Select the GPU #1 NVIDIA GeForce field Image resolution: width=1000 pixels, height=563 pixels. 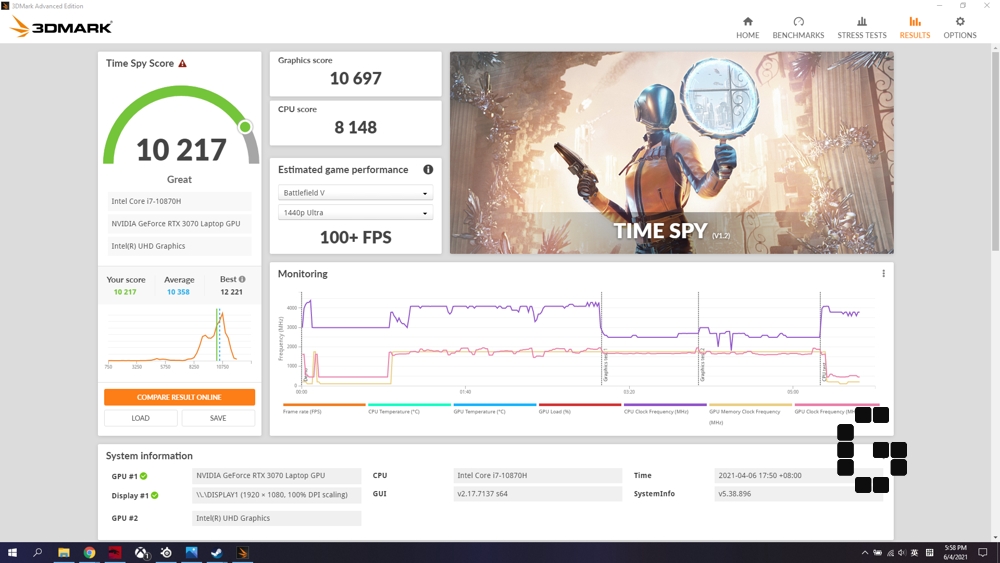276,476
